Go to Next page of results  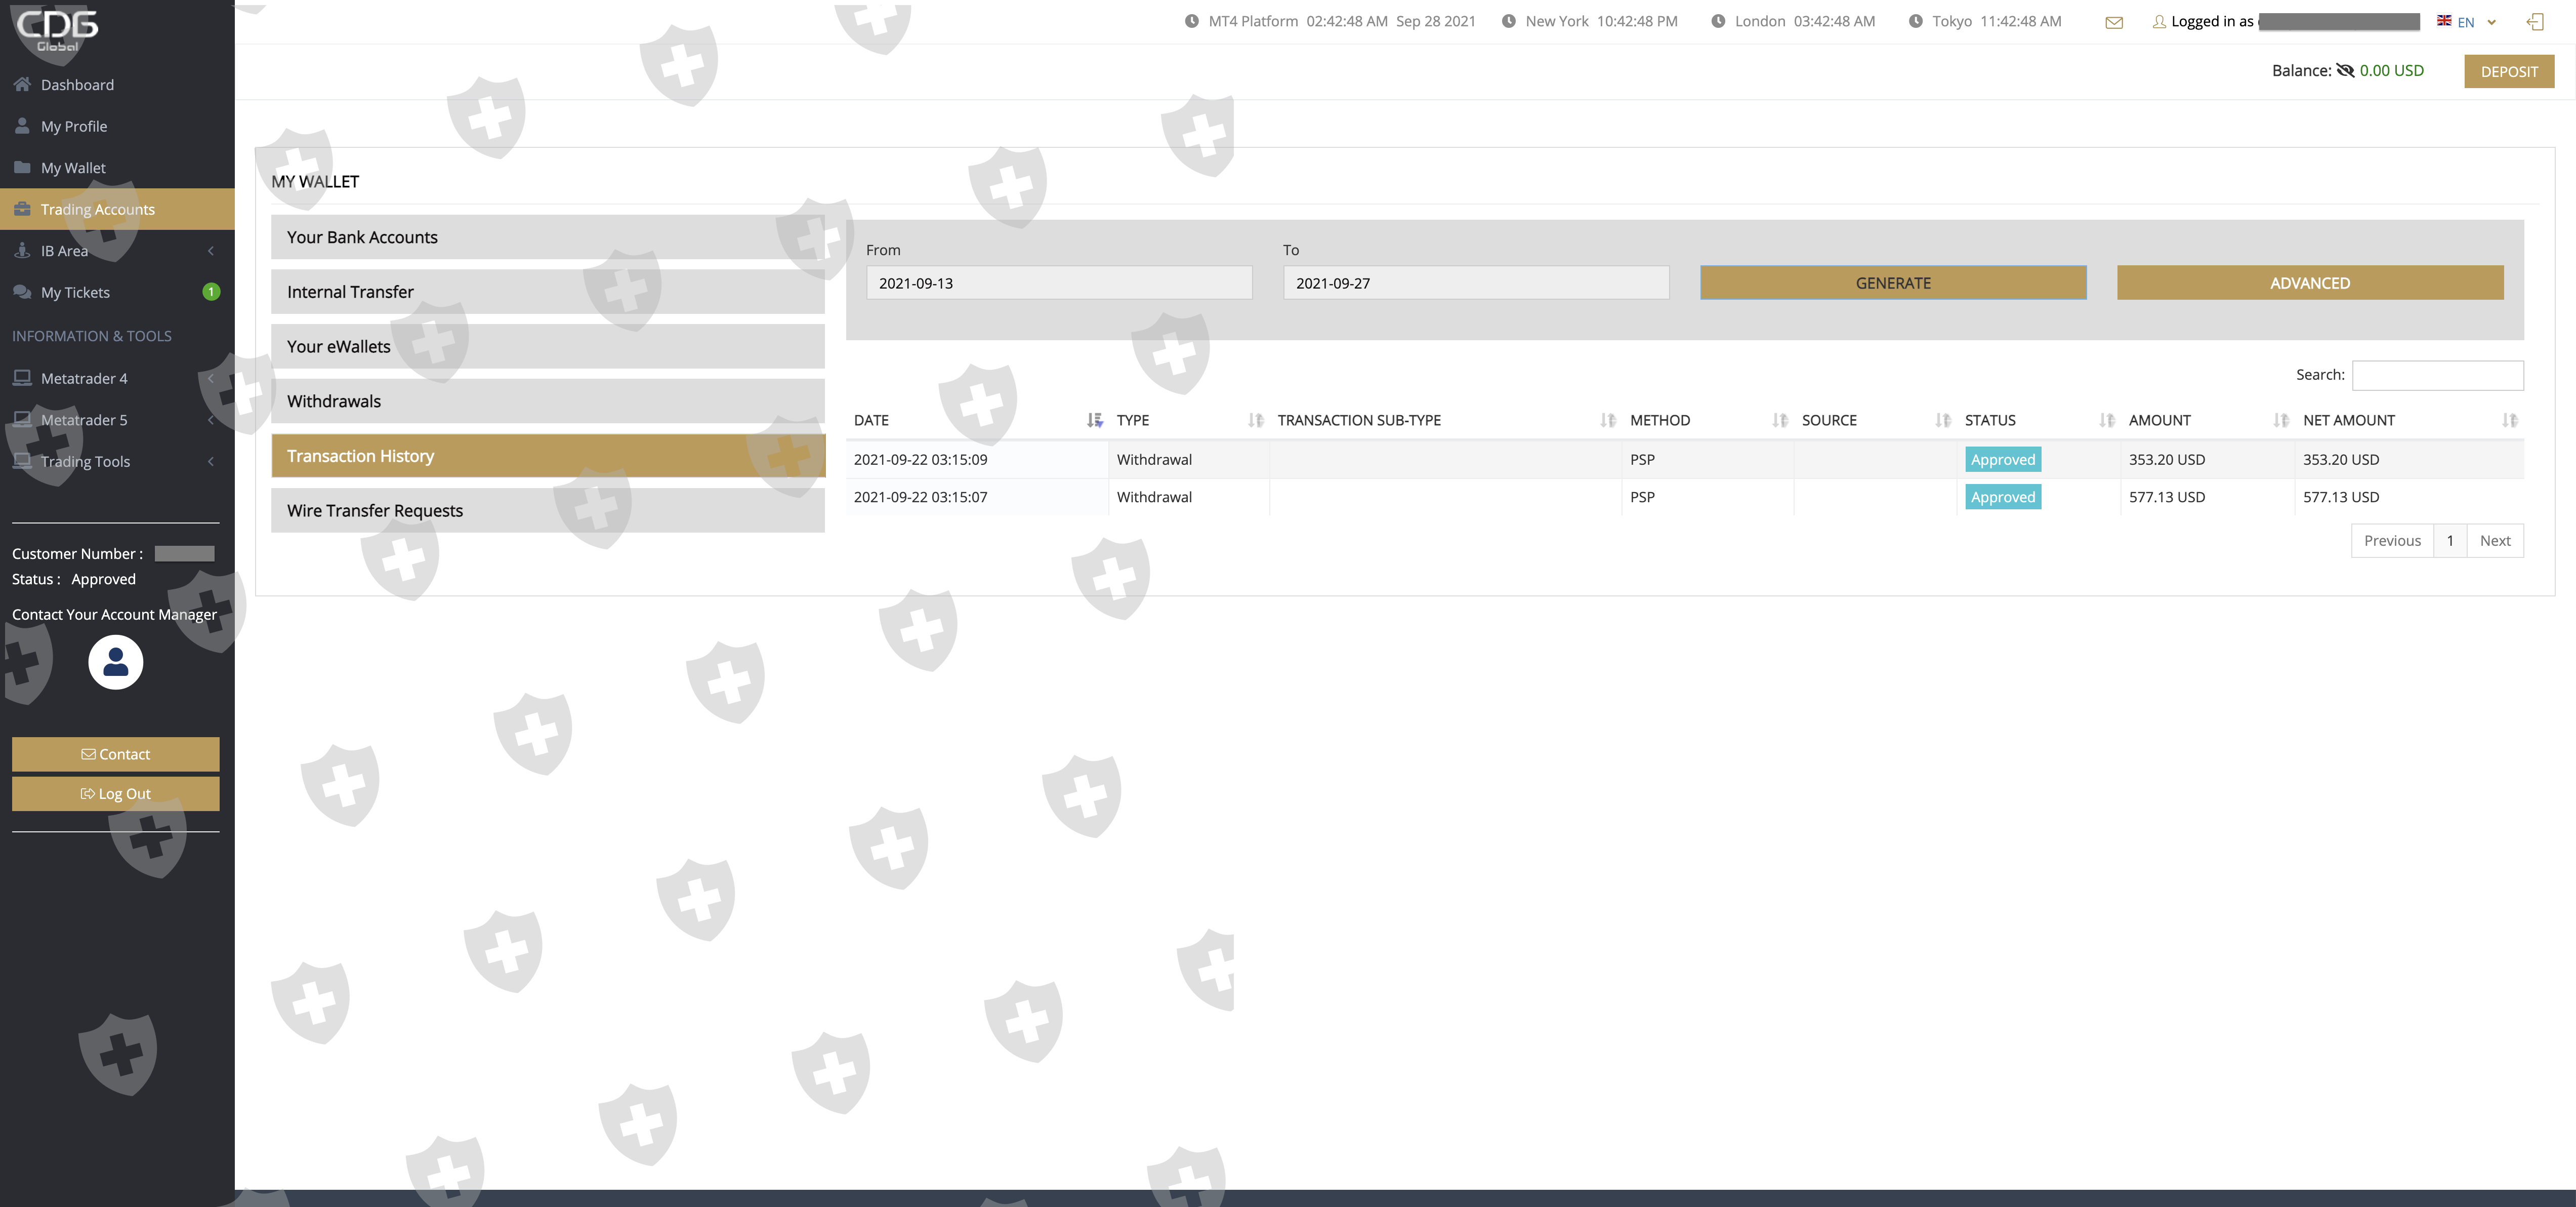click(2494, 541)
